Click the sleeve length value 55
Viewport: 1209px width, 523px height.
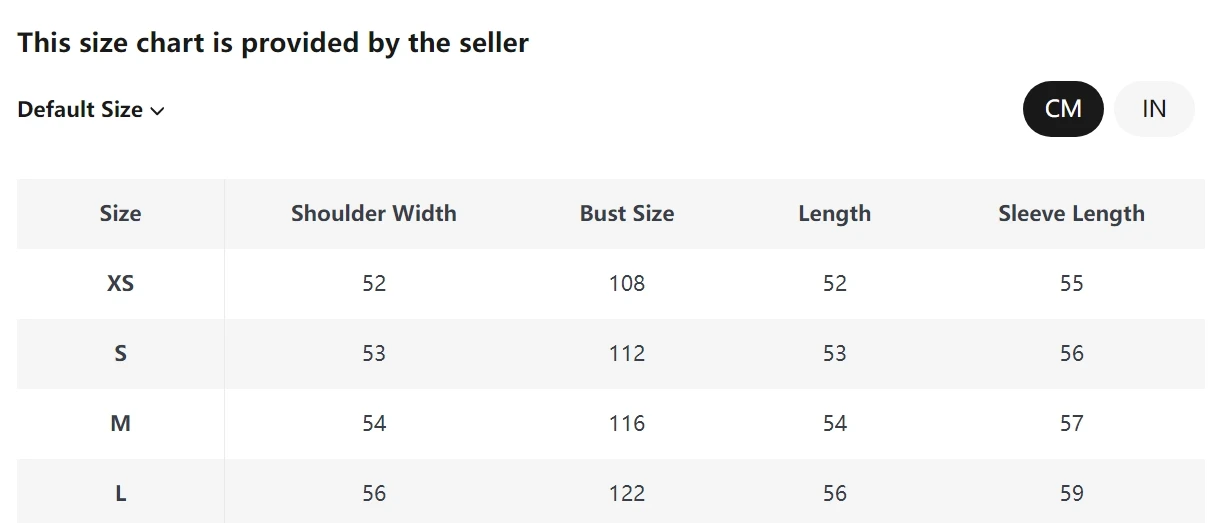[x=1072, y=283]
